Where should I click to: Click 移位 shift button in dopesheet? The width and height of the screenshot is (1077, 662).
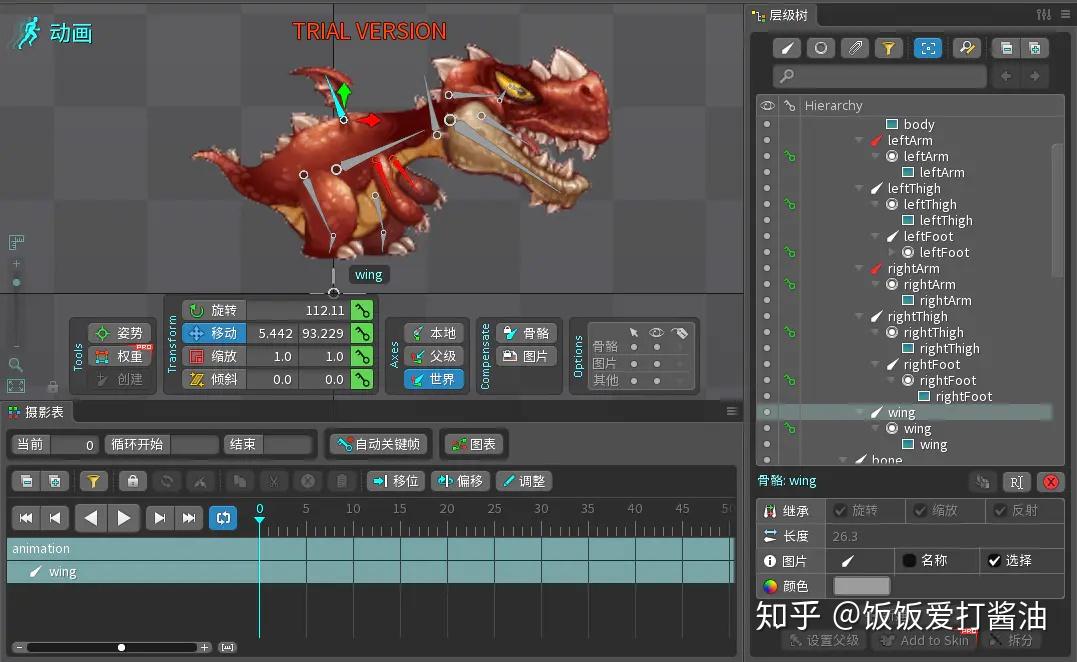point(396,481)
